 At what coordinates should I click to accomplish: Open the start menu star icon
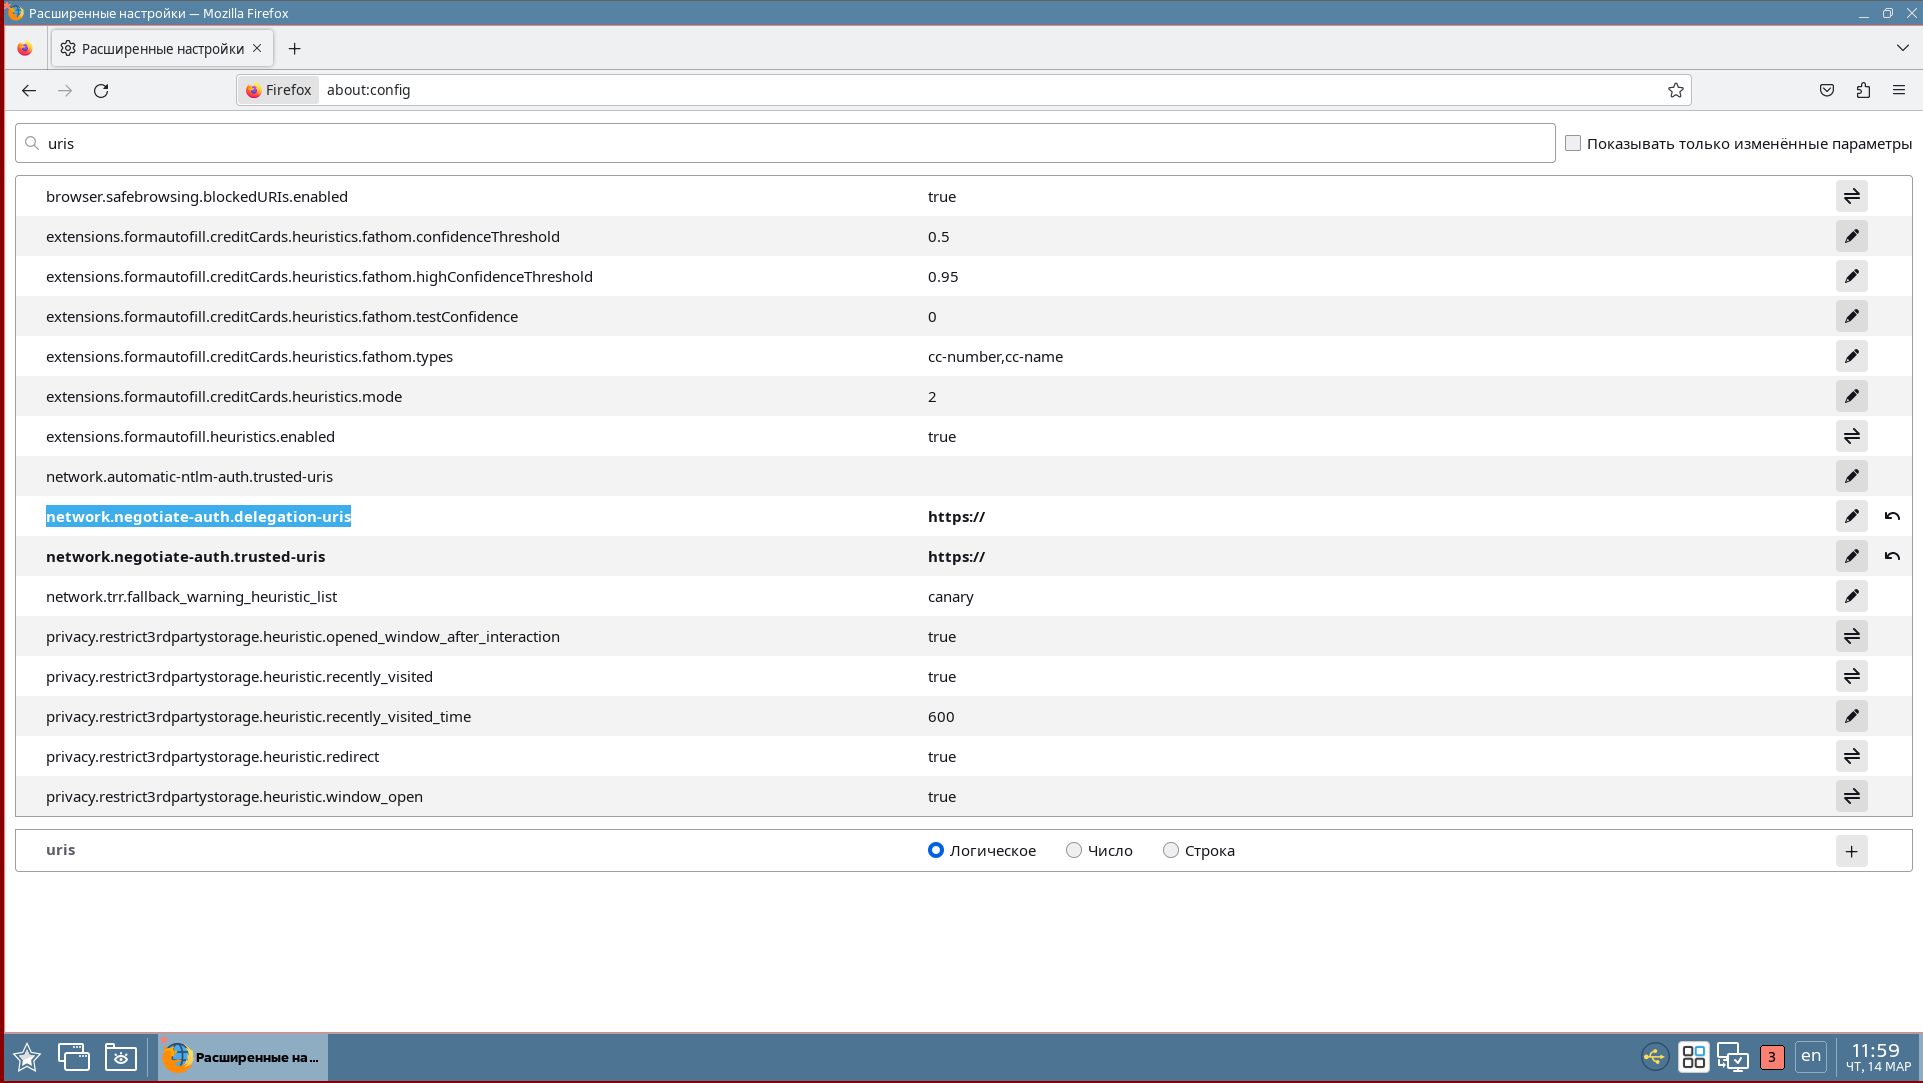(x=27, y=1057)
